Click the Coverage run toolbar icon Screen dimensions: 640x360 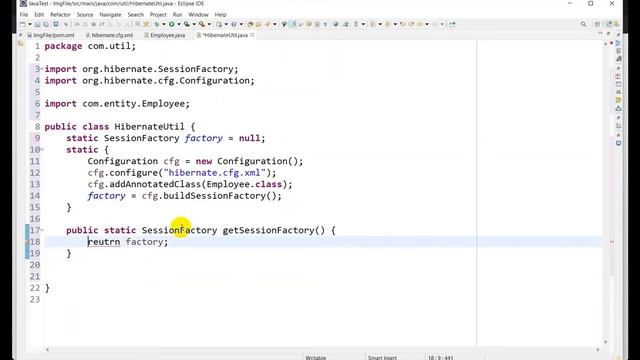(x=187, y=24)
